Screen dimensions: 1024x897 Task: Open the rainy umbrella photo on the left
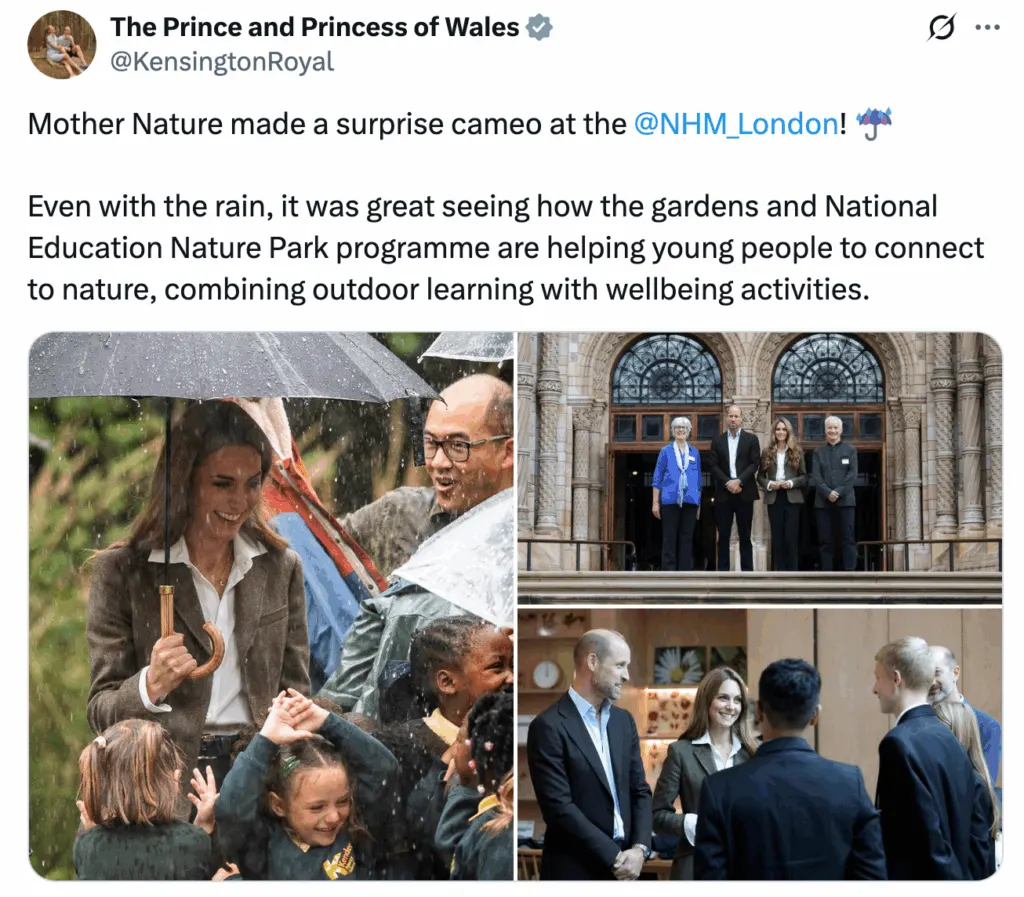tap(271, 606)
